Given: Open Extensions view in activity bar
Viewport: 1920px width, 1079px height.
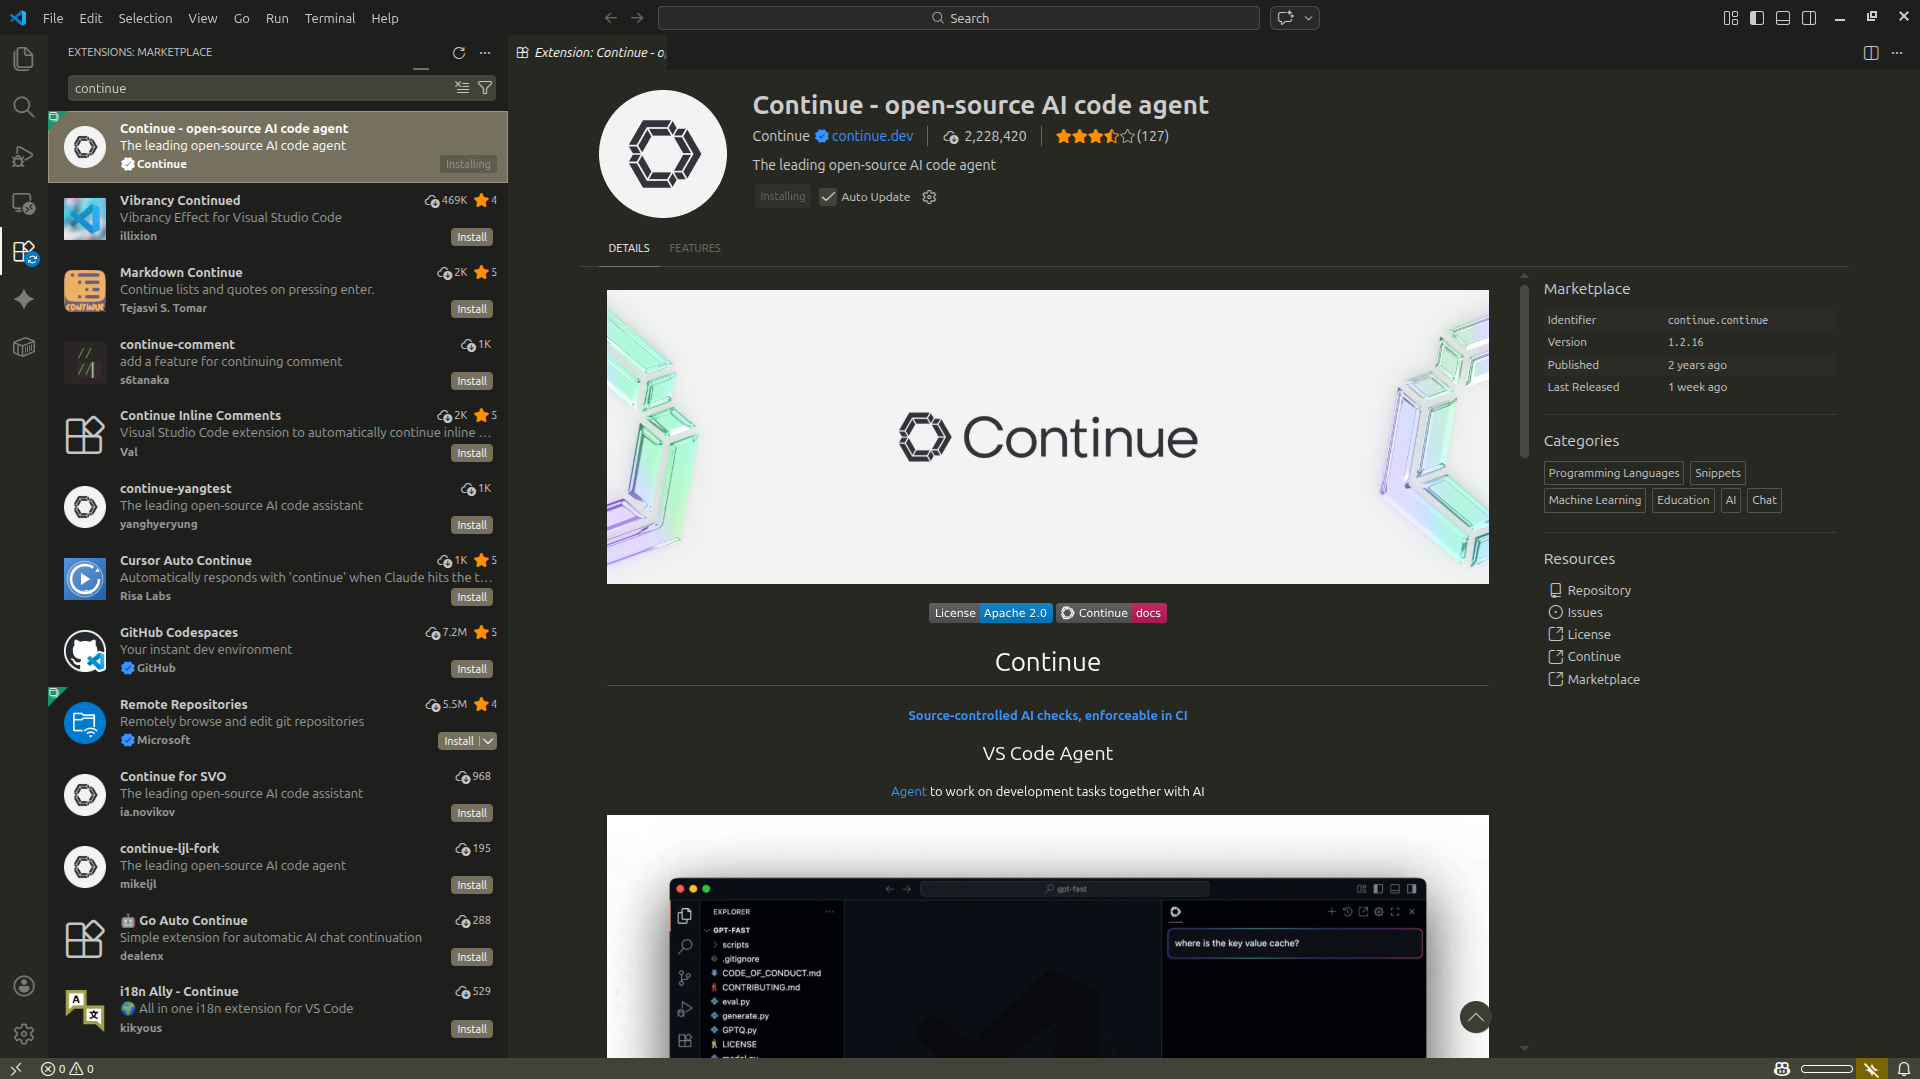Looking at the screenshot, I should (24, 251).
